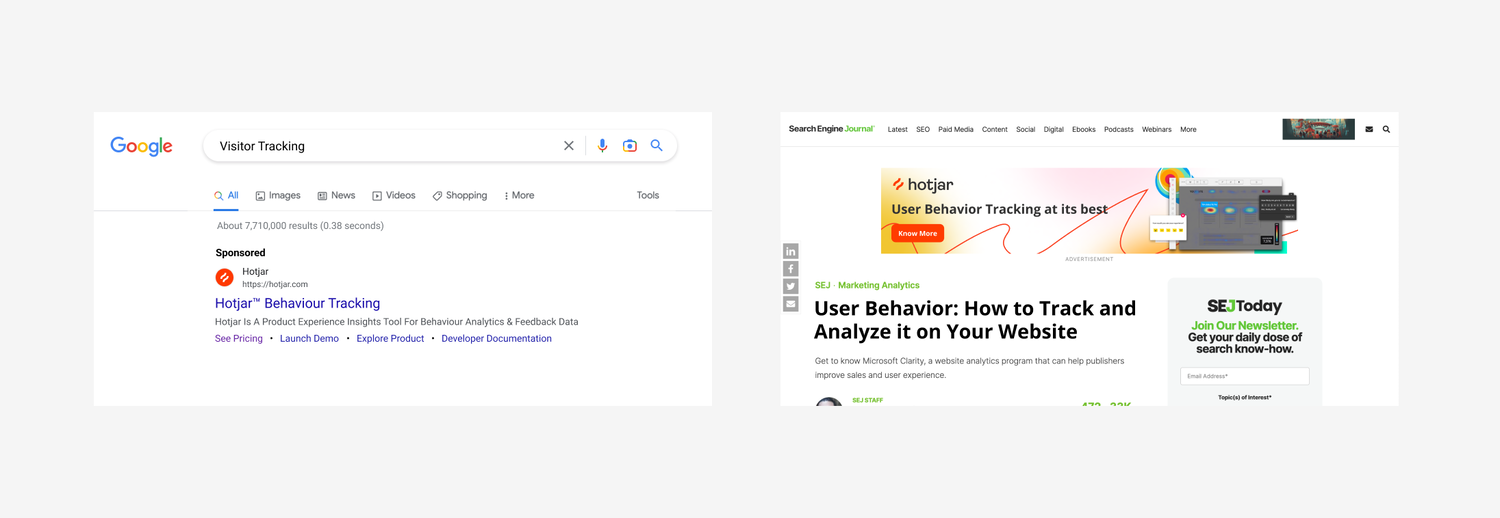1500x518 pixels.
Task: Open the Latest menu in SEJ
Action: tap(898, 130)
